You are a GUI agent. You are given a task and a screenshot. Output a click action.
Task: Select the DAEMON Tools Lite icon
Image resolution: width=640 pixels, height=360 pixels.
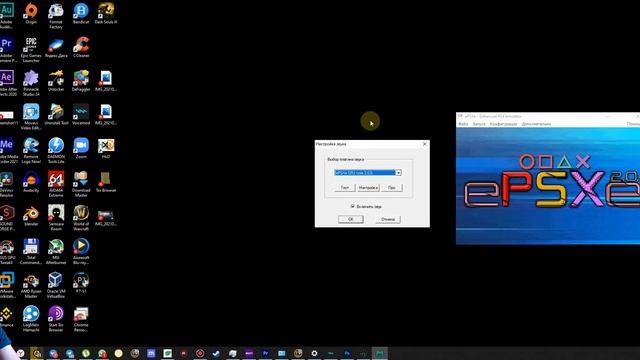point(56,151)
